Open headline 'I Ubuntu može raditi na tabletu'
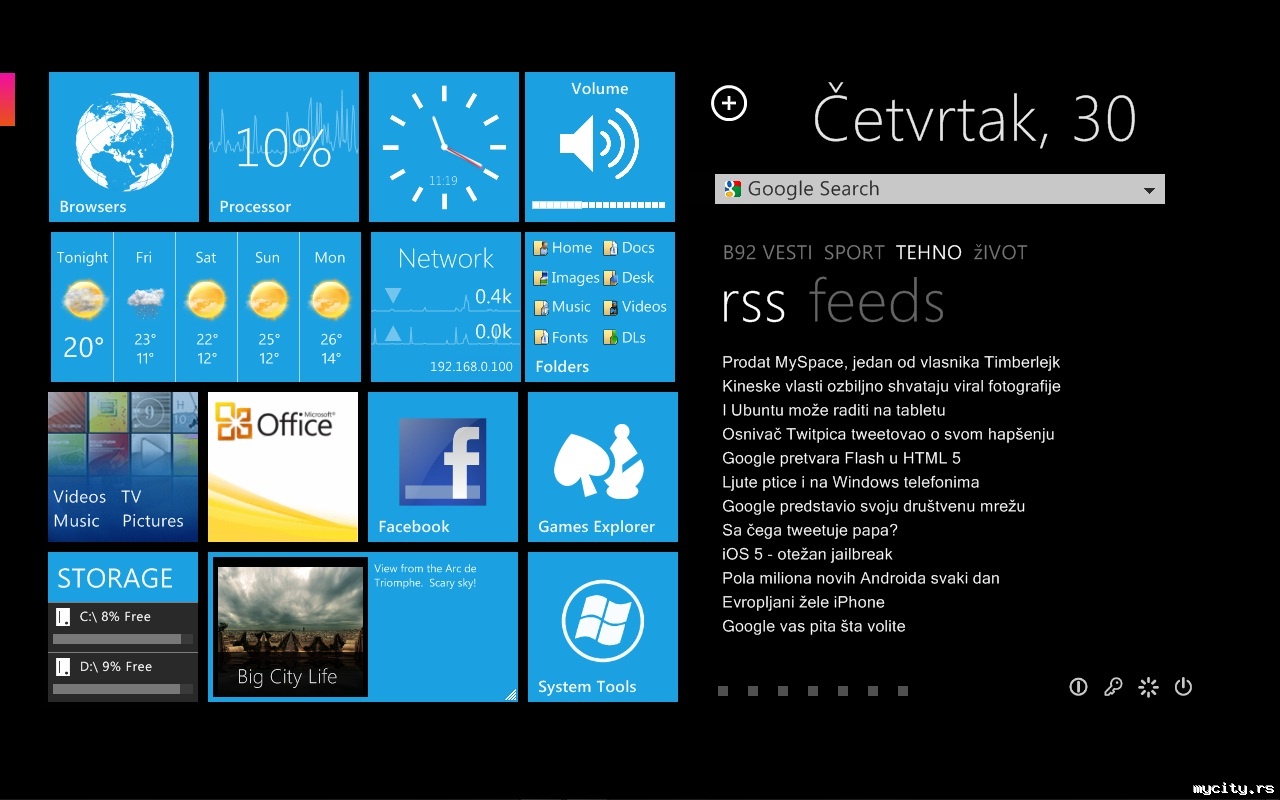Viewport: 1280px width, 800px height. click(x=834, y=410)
